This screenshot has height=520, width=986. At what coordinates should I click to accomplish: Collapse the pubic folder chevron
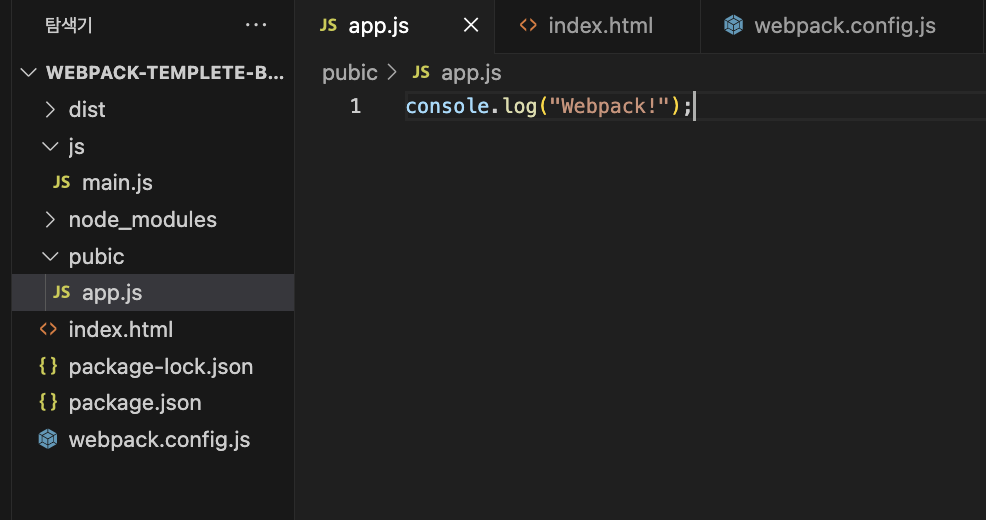[50, 257]
